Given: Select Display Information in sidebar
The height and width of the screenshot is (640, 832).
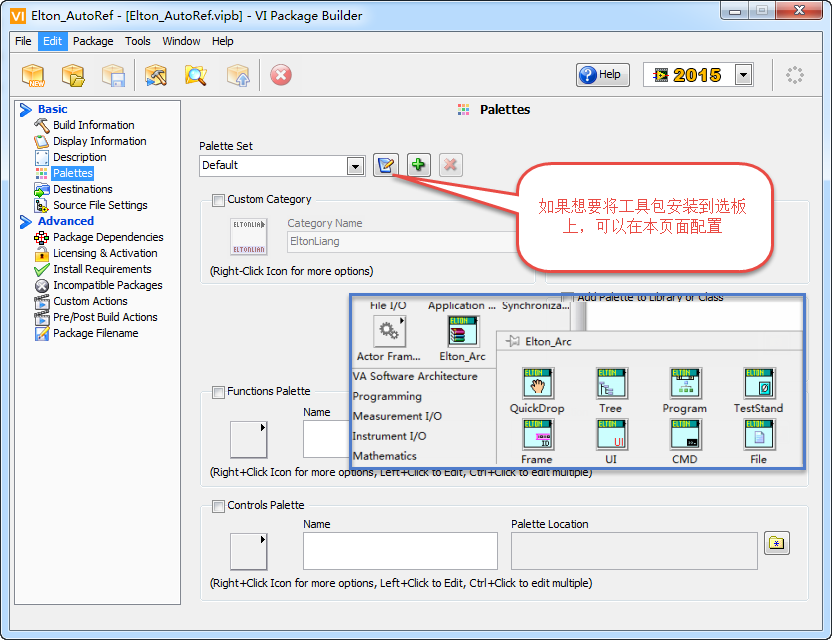Looking at the screenshot, I should (x=99, y=141).
